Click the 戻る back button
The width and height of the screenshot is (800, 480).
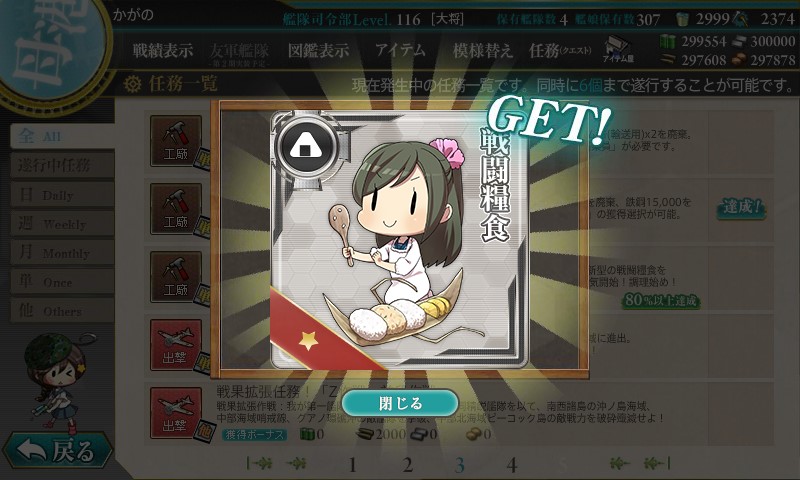coord(58,451)
